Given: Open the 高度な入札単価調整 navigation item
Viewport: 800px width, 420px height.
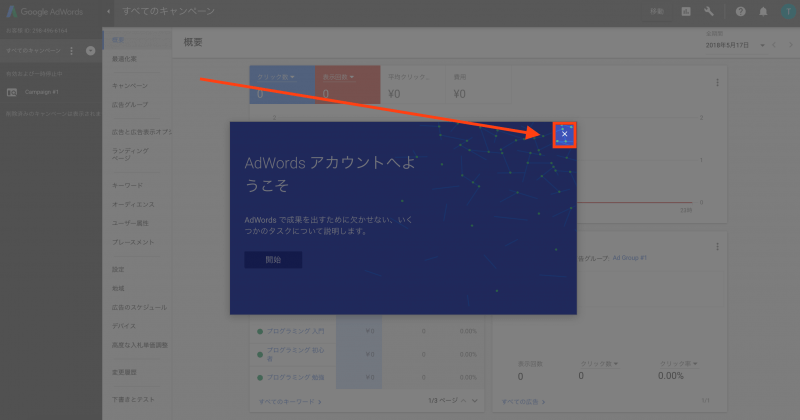Looking at the screenshot, I should tap(140, 345).
